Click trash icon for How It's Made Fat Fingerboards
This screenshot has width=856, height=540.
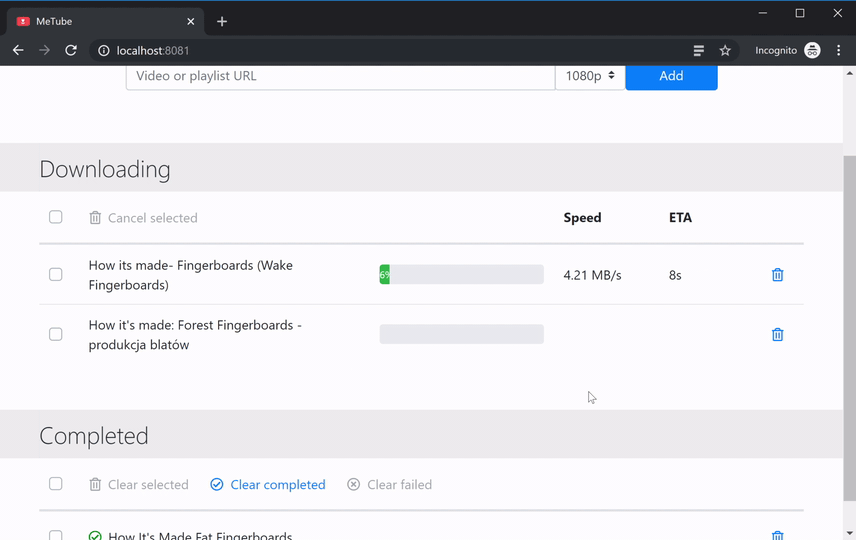pyautogui.click(x=777, y=535)
